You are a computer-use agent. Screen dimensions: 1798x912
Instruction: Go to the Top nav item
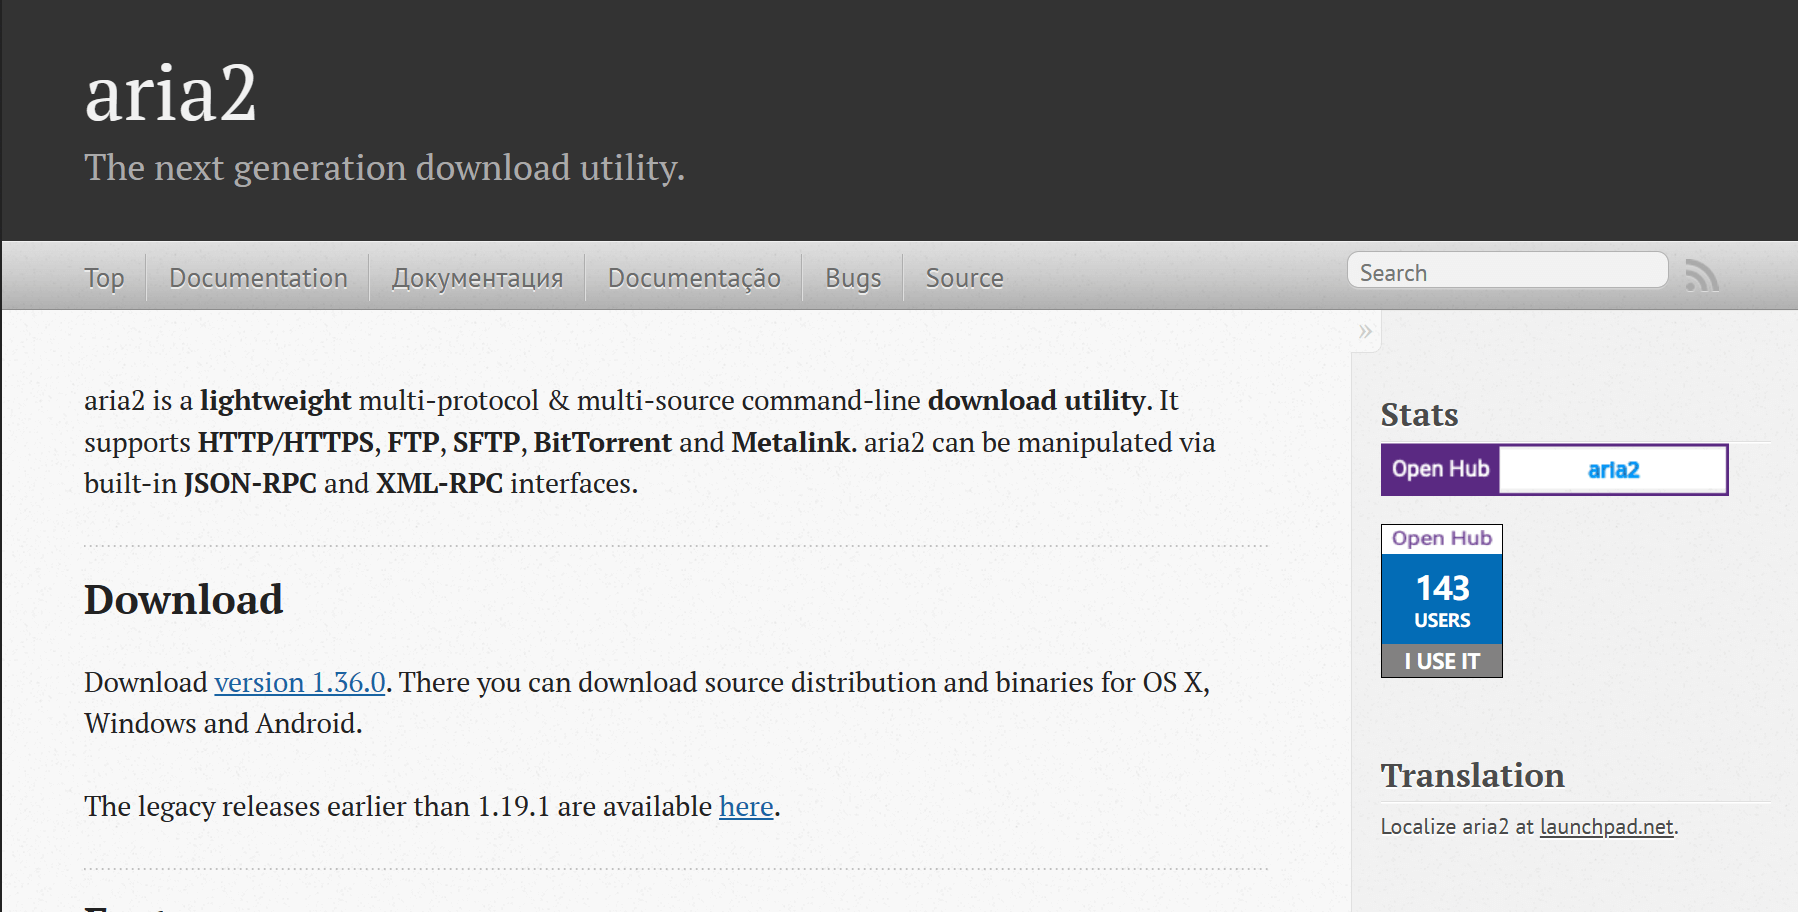pos(104,278)
